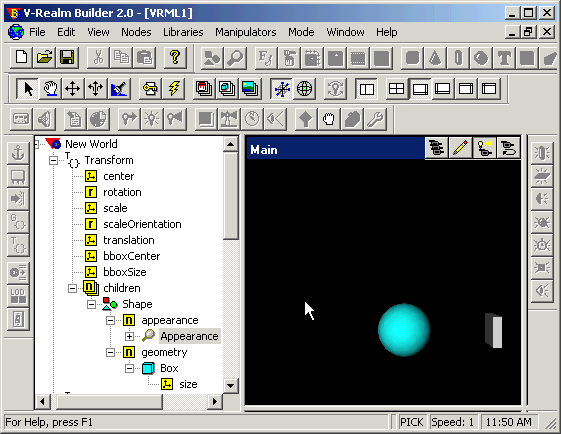Screen dimensions: 561x434
Task: Click the New file toolbar icon
Action: pos(21,57)
